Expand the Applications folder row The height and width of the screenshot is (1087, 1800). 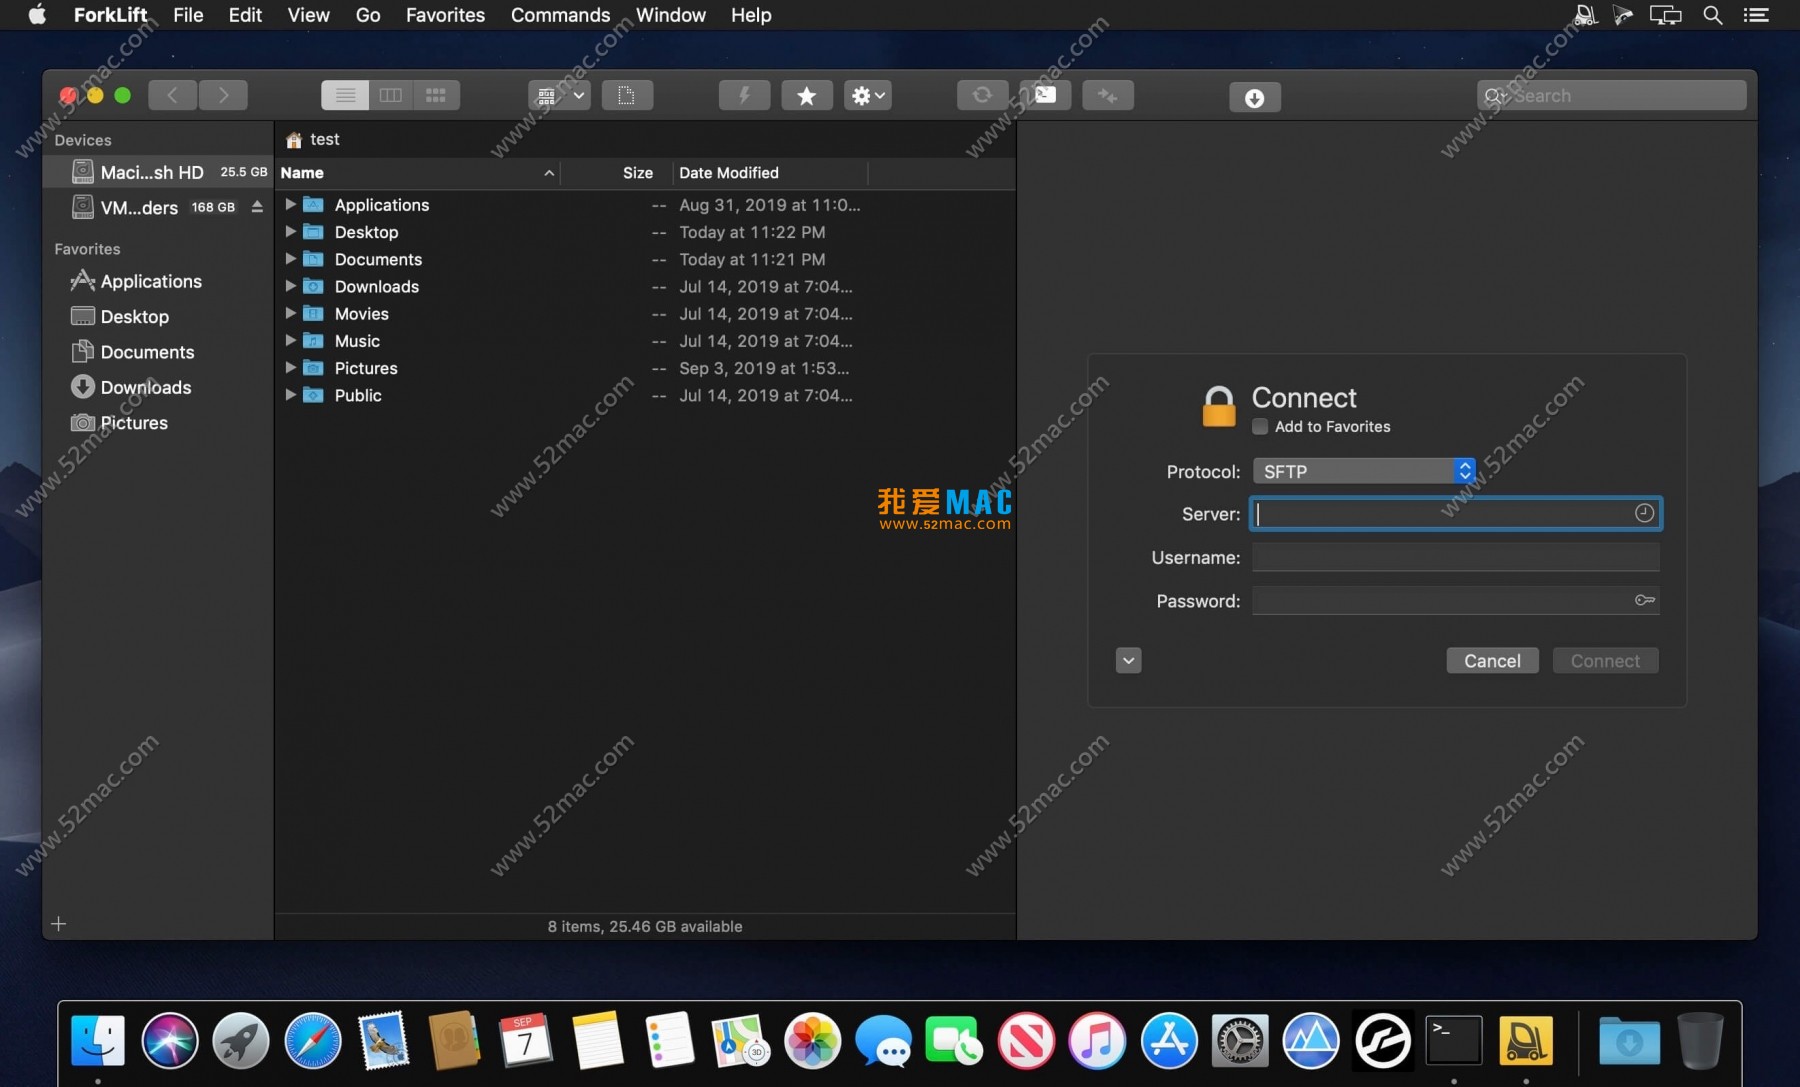tap(290, 204)
